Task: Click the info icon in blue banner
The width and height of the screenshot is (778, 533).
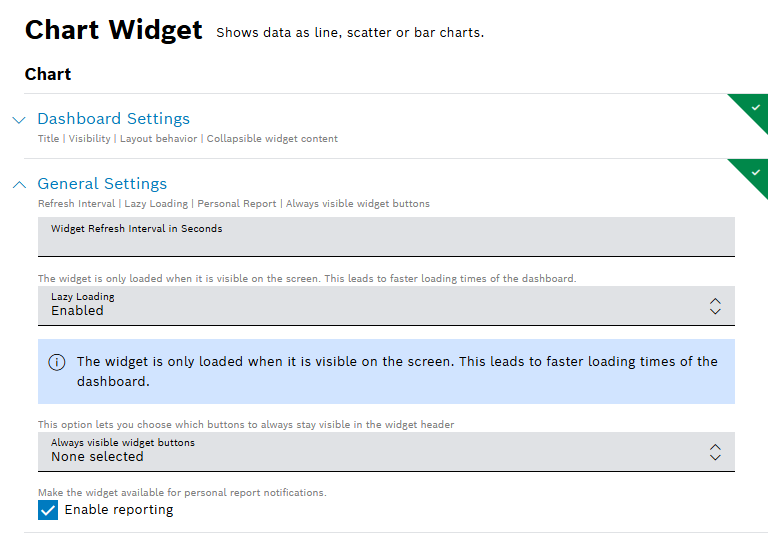Action: (x=57, y=362)
